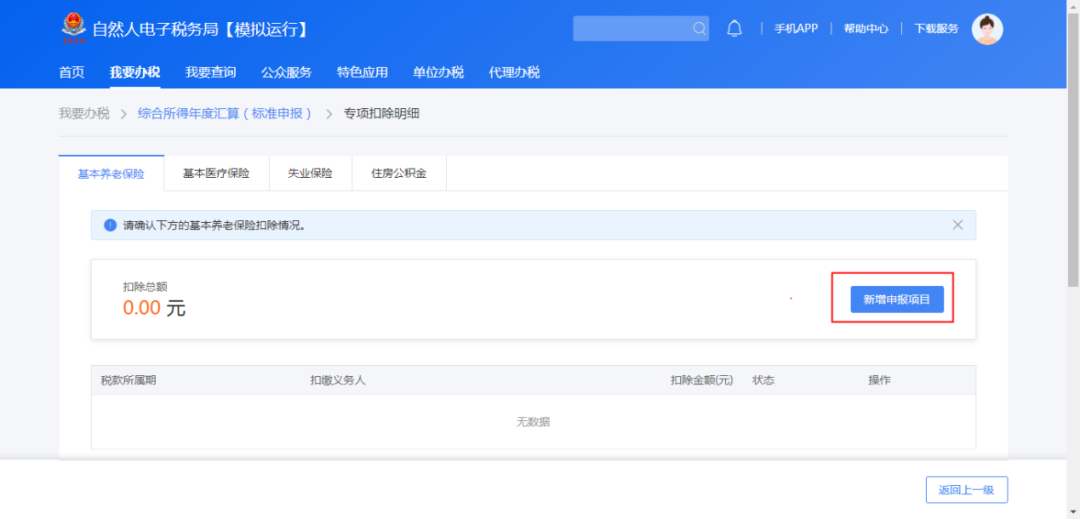This screenshot has width=1080, height=519.
Task: Open the 首页 navigation menu
Action: pyautogui.click(x=72, y=72)
